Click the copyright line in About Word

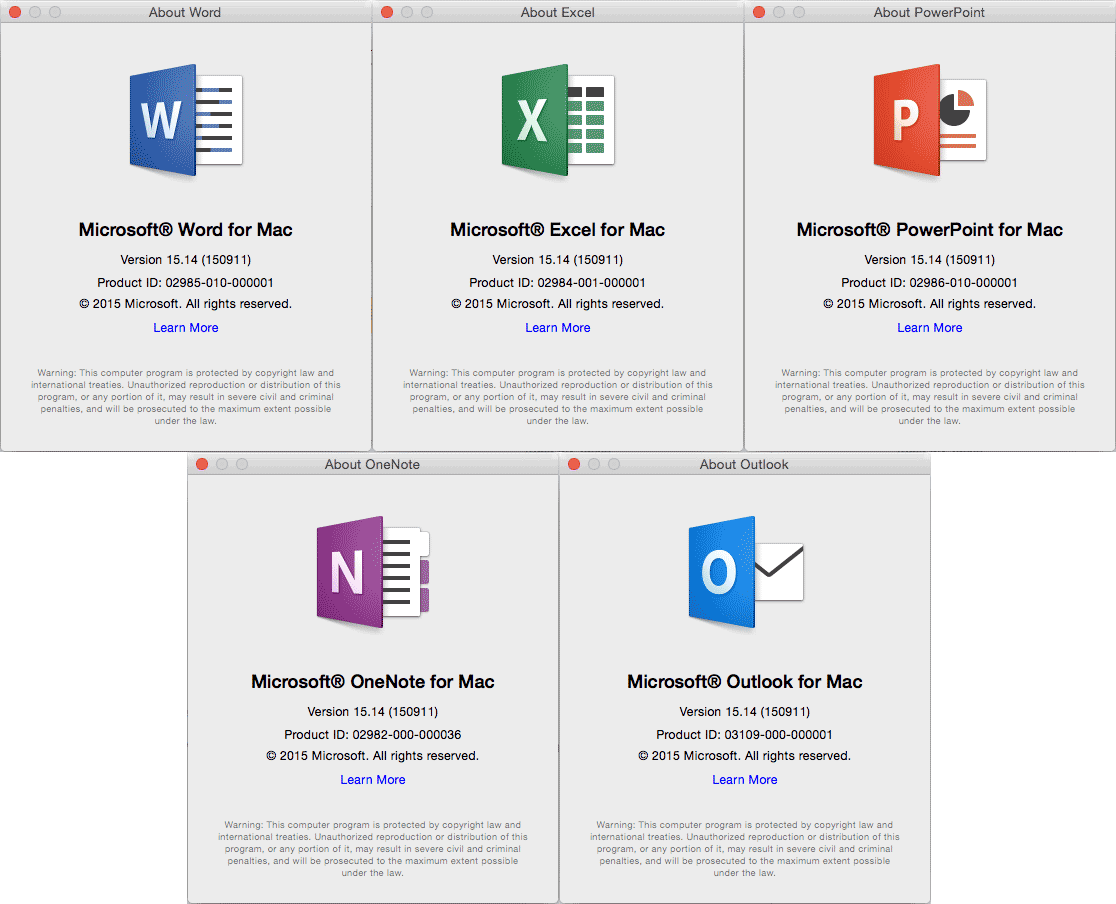(x=186, y=304)
